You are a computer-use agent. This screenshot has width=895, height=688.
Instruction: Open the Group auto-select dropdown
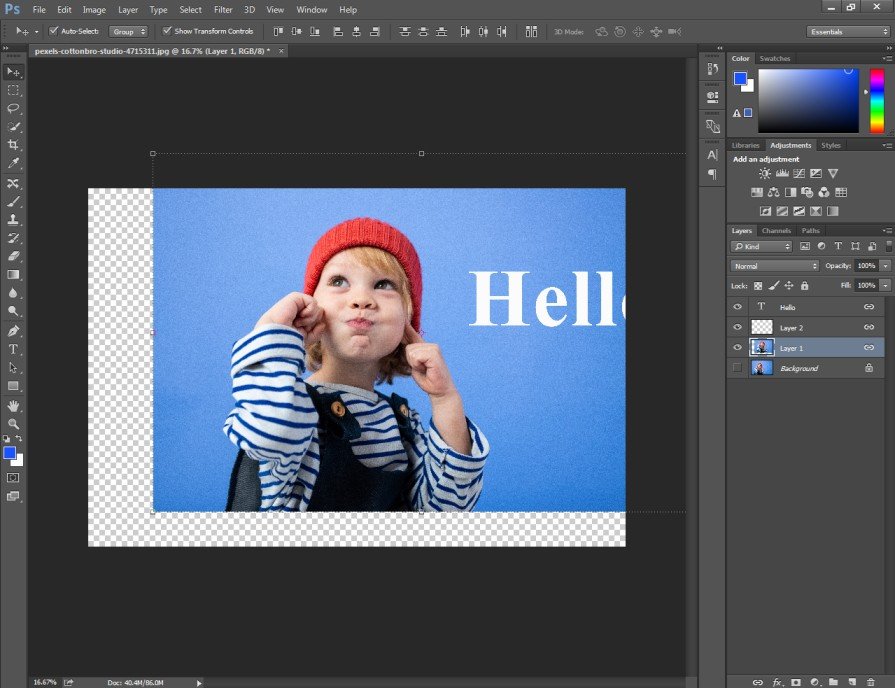pyautogui.click(x=128, y=31)
